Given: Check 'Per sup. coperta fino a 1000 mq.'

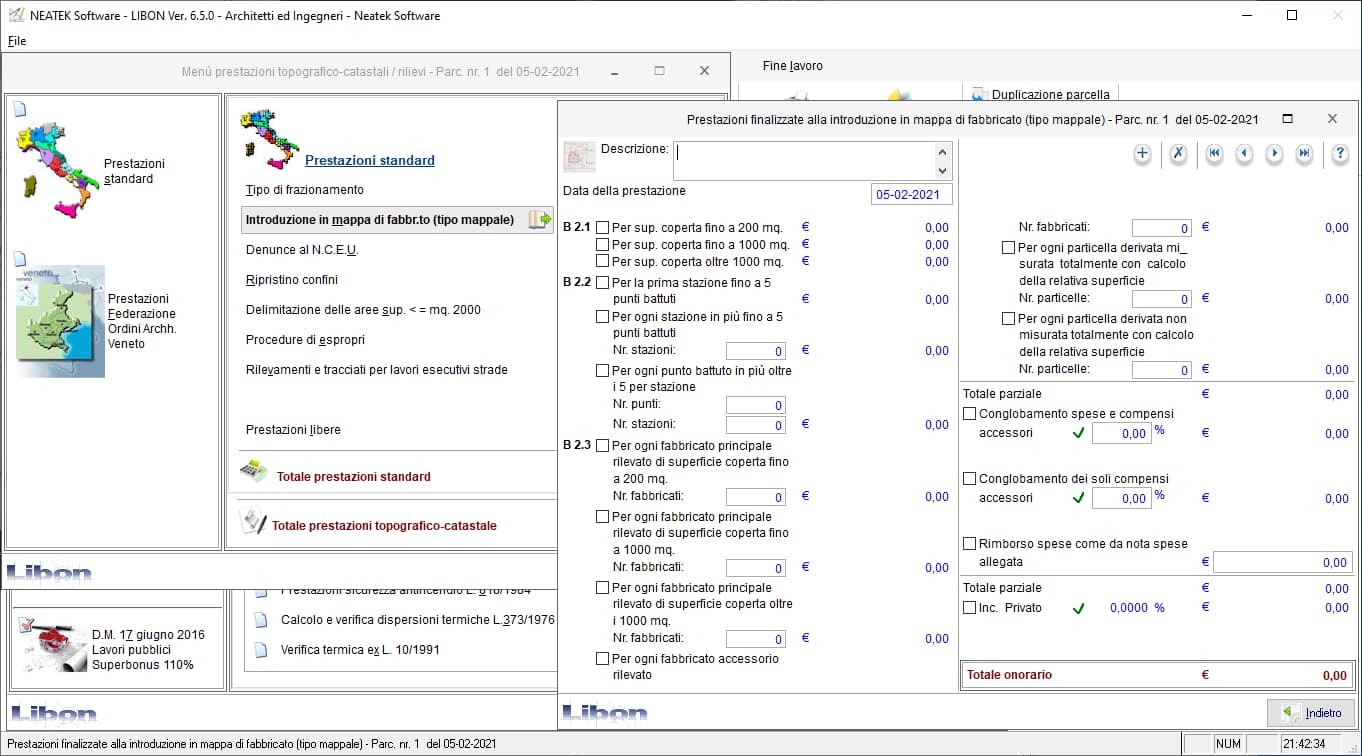Looking at the screenshot, I should click(602, 245).
